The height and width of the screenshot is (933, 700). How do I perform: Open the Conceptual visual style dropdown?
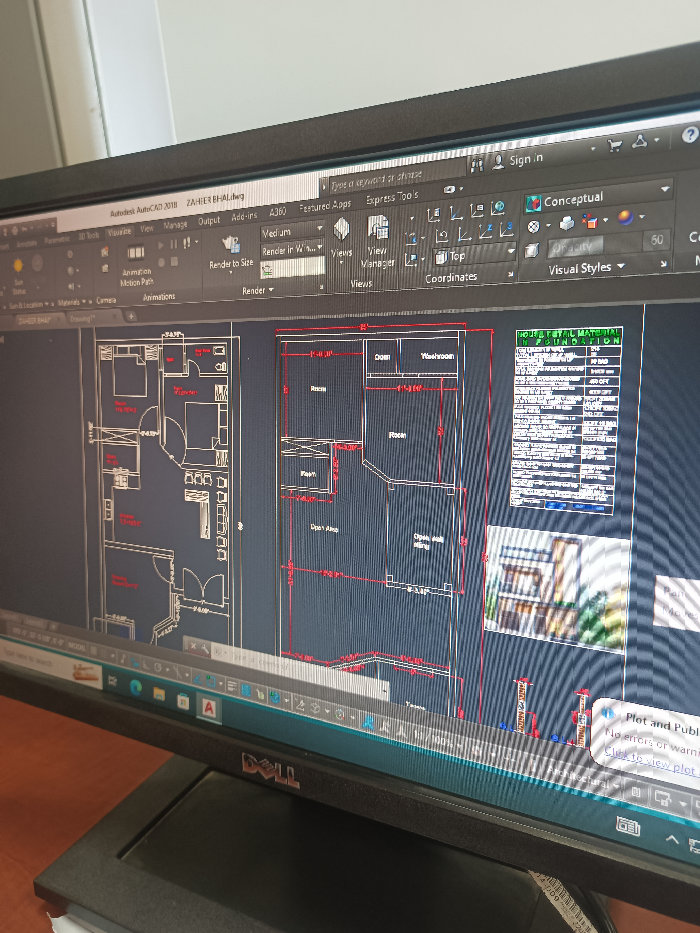click(x=597, y=198)
